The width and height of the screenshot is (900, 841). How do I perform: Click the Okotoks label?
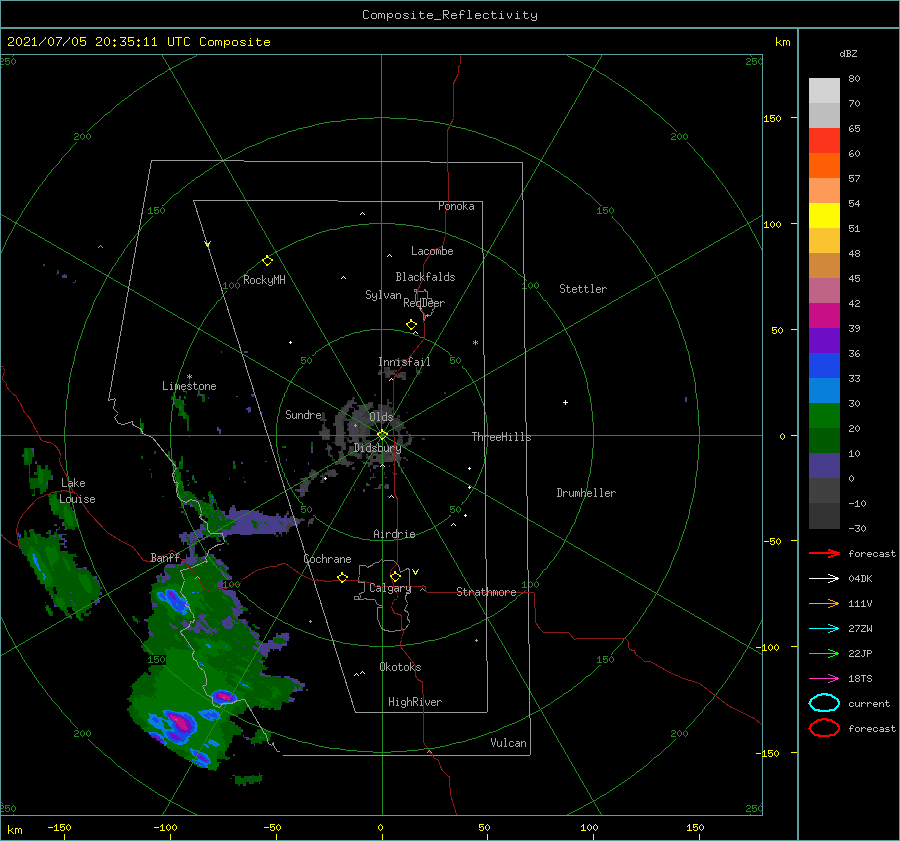point(400,667)
